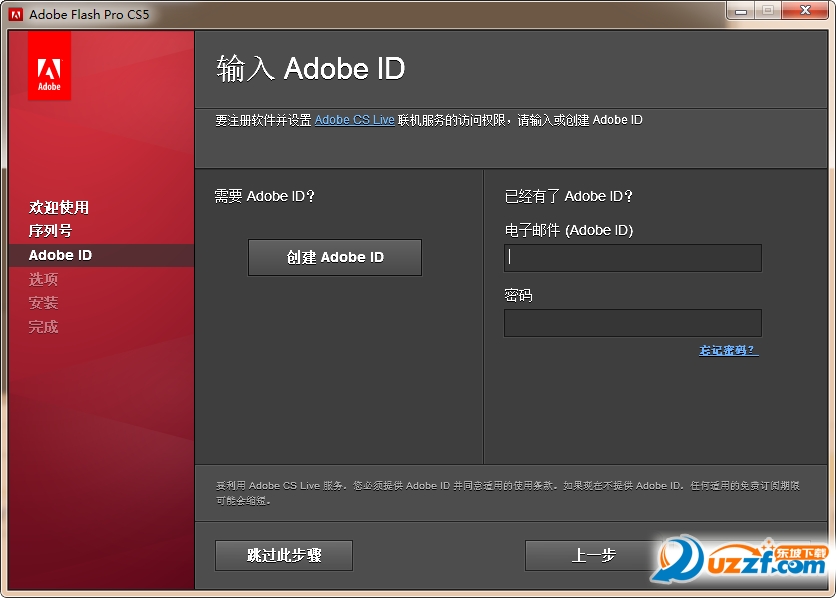Go to the 序列号 step in the sidebar

50,231
